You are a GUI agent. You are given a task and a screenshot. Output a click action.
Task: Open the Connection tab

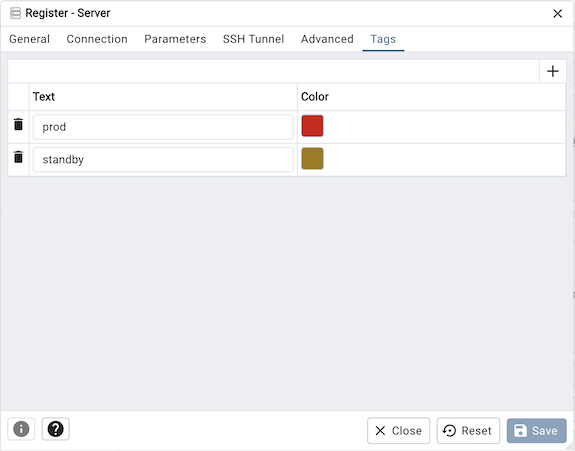tap(97, 39)
